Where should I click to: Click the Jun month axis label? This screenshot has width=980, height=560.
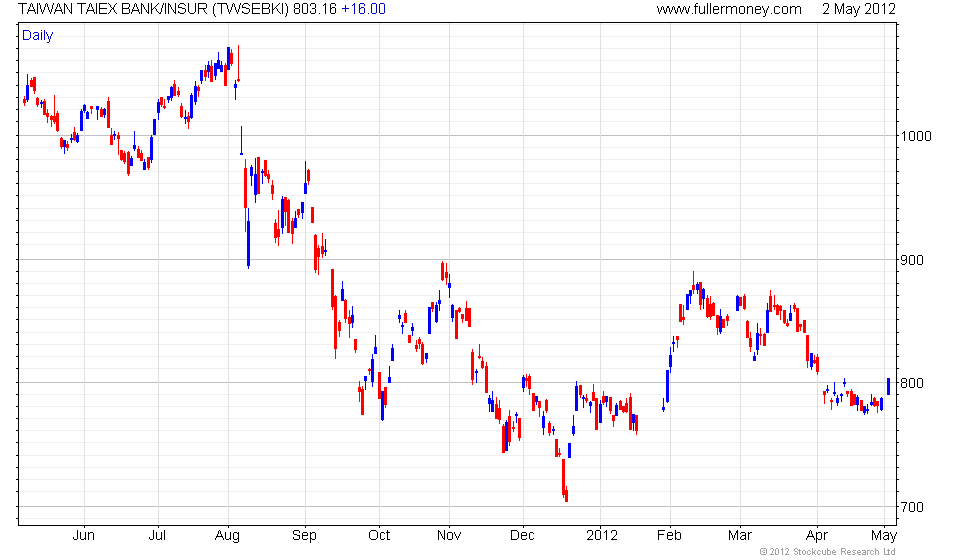pyautogui.click(x=84, y=536)
